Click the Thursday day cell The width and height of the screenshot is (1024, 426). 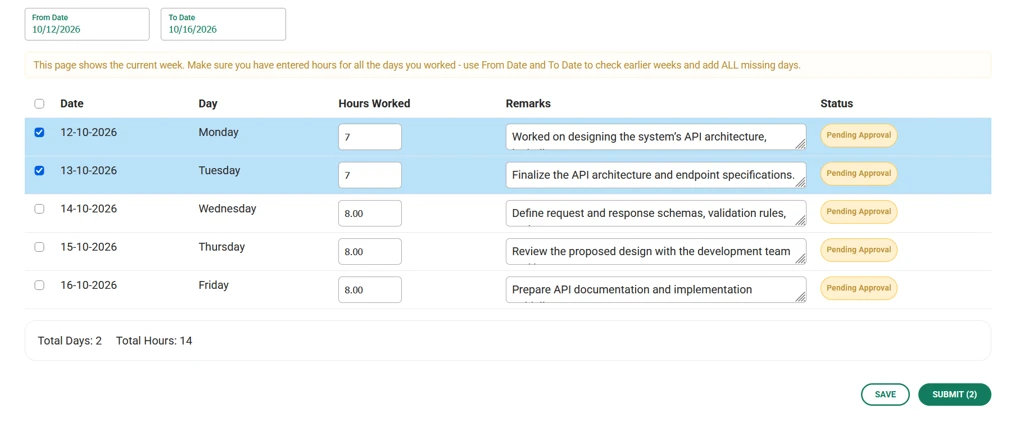tap(221, 247)
